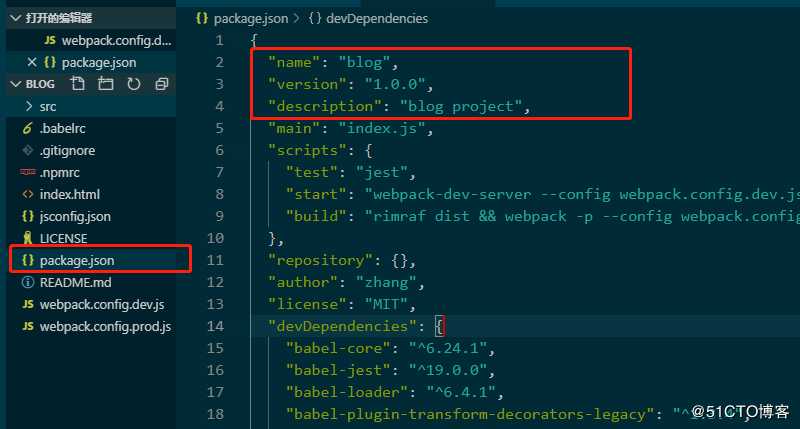Click the info icon beside README.md

28,282
